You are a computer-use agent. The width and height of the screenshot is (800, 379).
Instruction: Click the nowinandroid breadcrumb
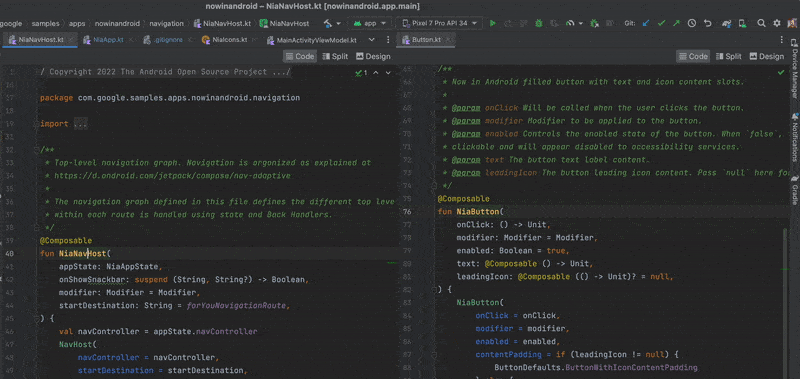(117, 23)
